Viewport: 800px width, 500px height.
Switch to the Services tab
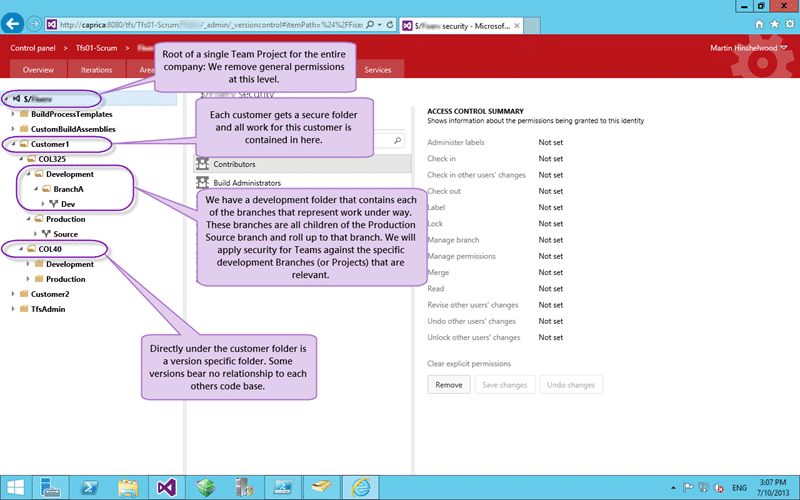[x=378, y=69]
